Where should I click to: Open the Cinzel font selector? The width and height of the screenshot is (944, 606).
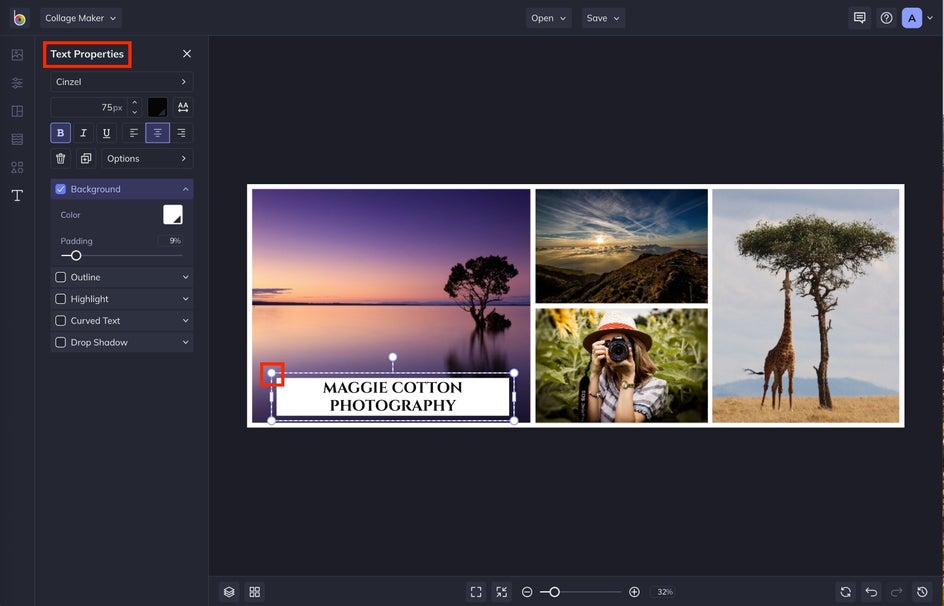121,82
